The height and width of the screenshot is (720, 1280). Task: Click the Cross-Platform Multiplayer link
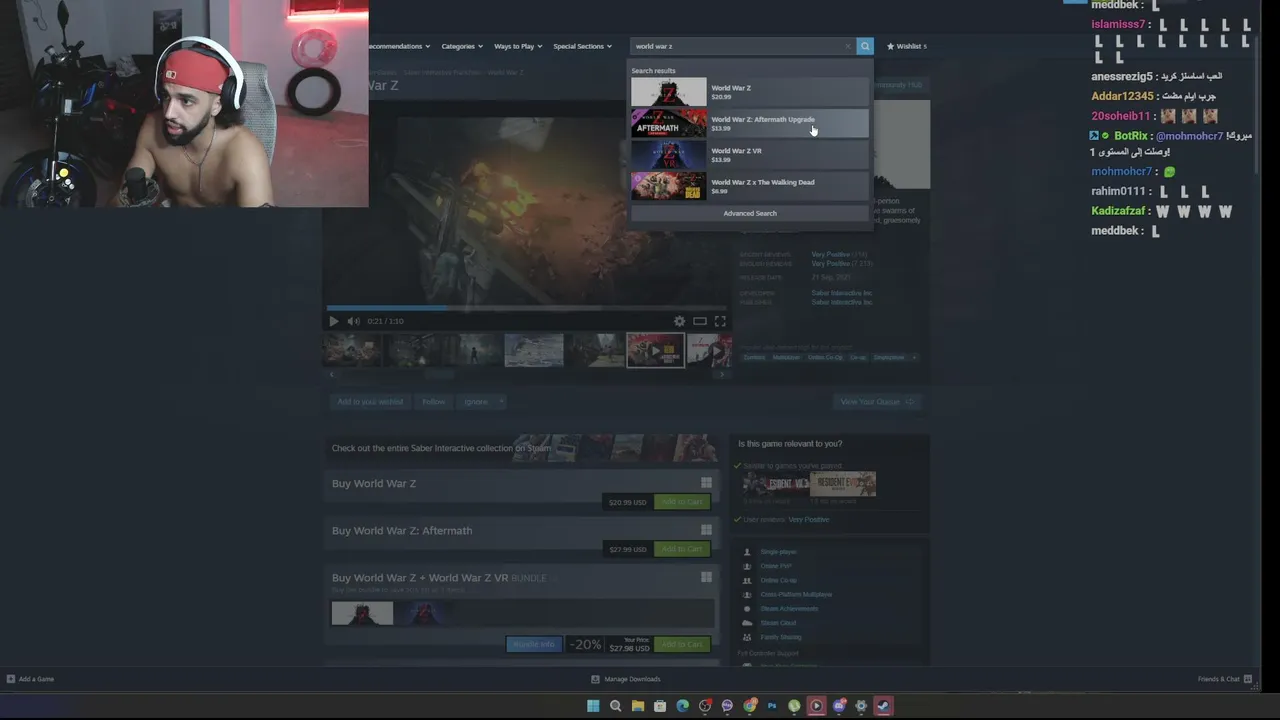(796, 594)
